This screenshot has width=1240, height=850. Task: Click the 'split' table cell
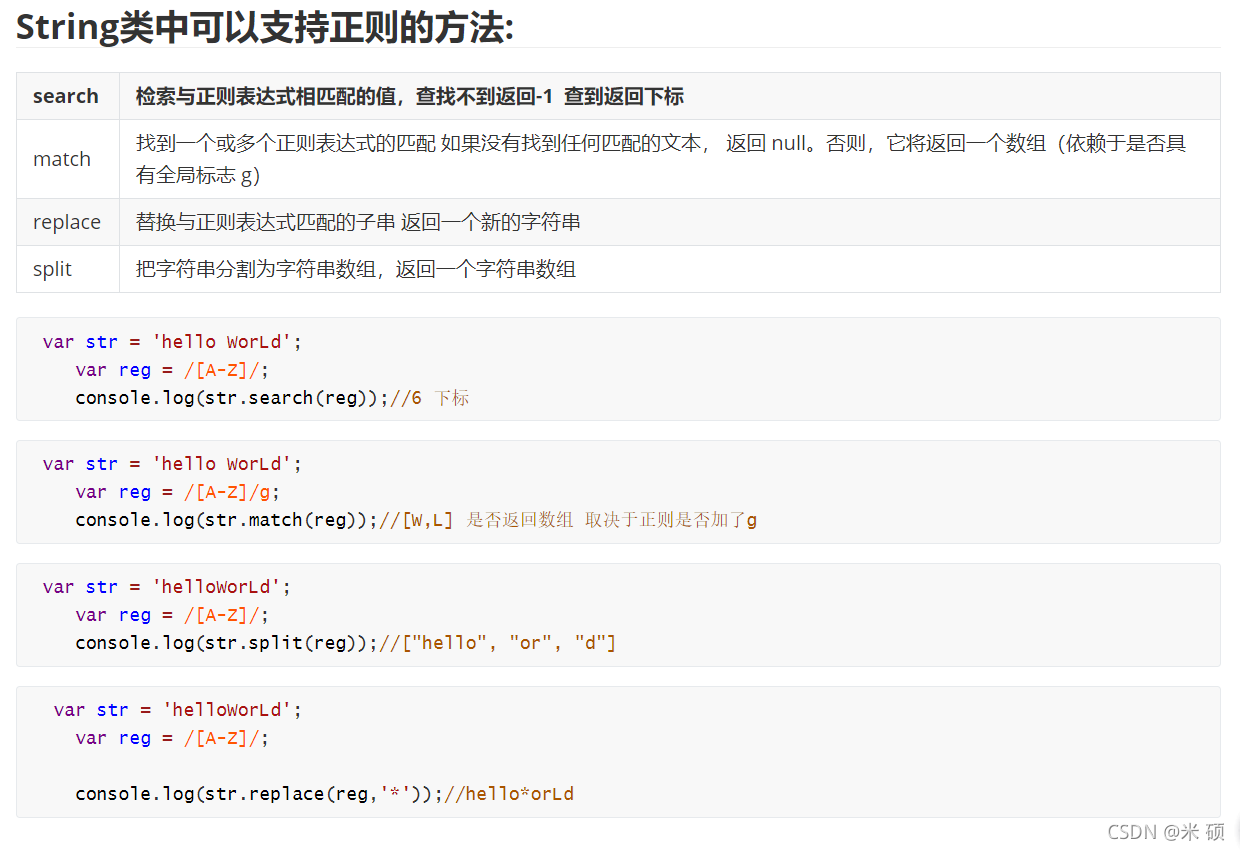(x=67, y=269)
